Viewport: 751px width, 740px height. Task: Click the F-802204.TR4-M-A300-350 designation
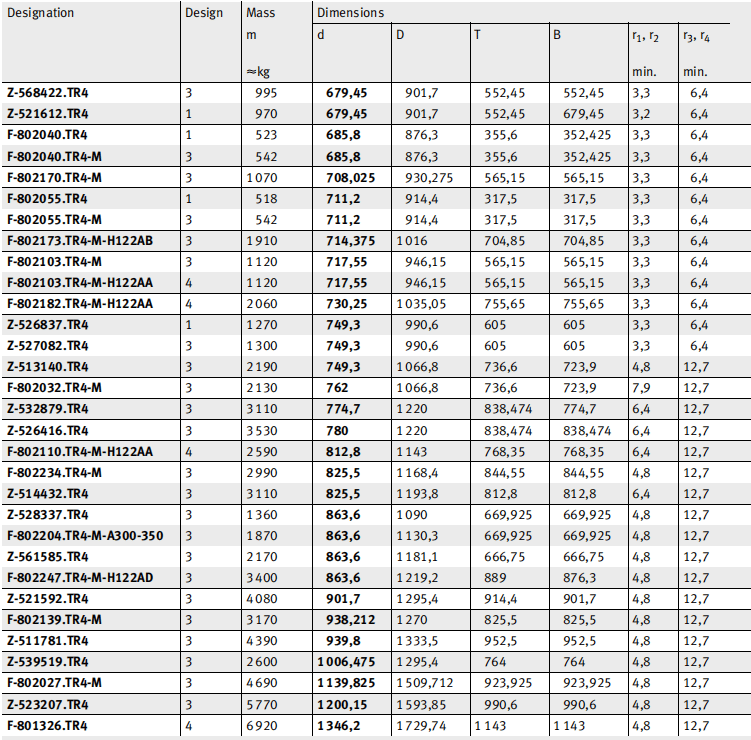click(84, 535)
